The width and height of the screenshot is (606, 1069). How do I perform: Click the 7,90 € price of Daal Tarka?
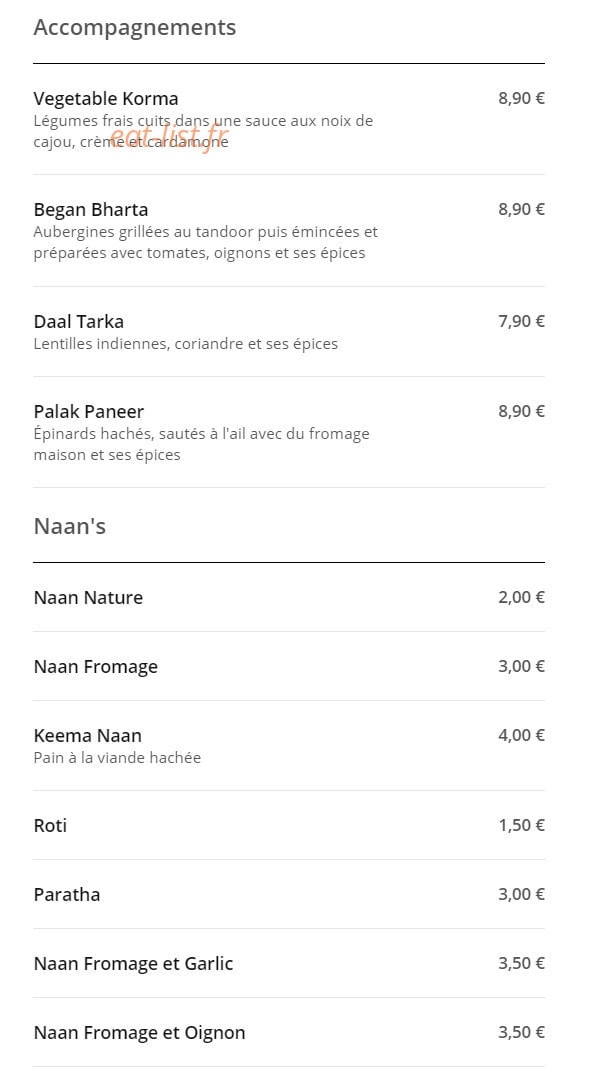click(x=521, y=321)
